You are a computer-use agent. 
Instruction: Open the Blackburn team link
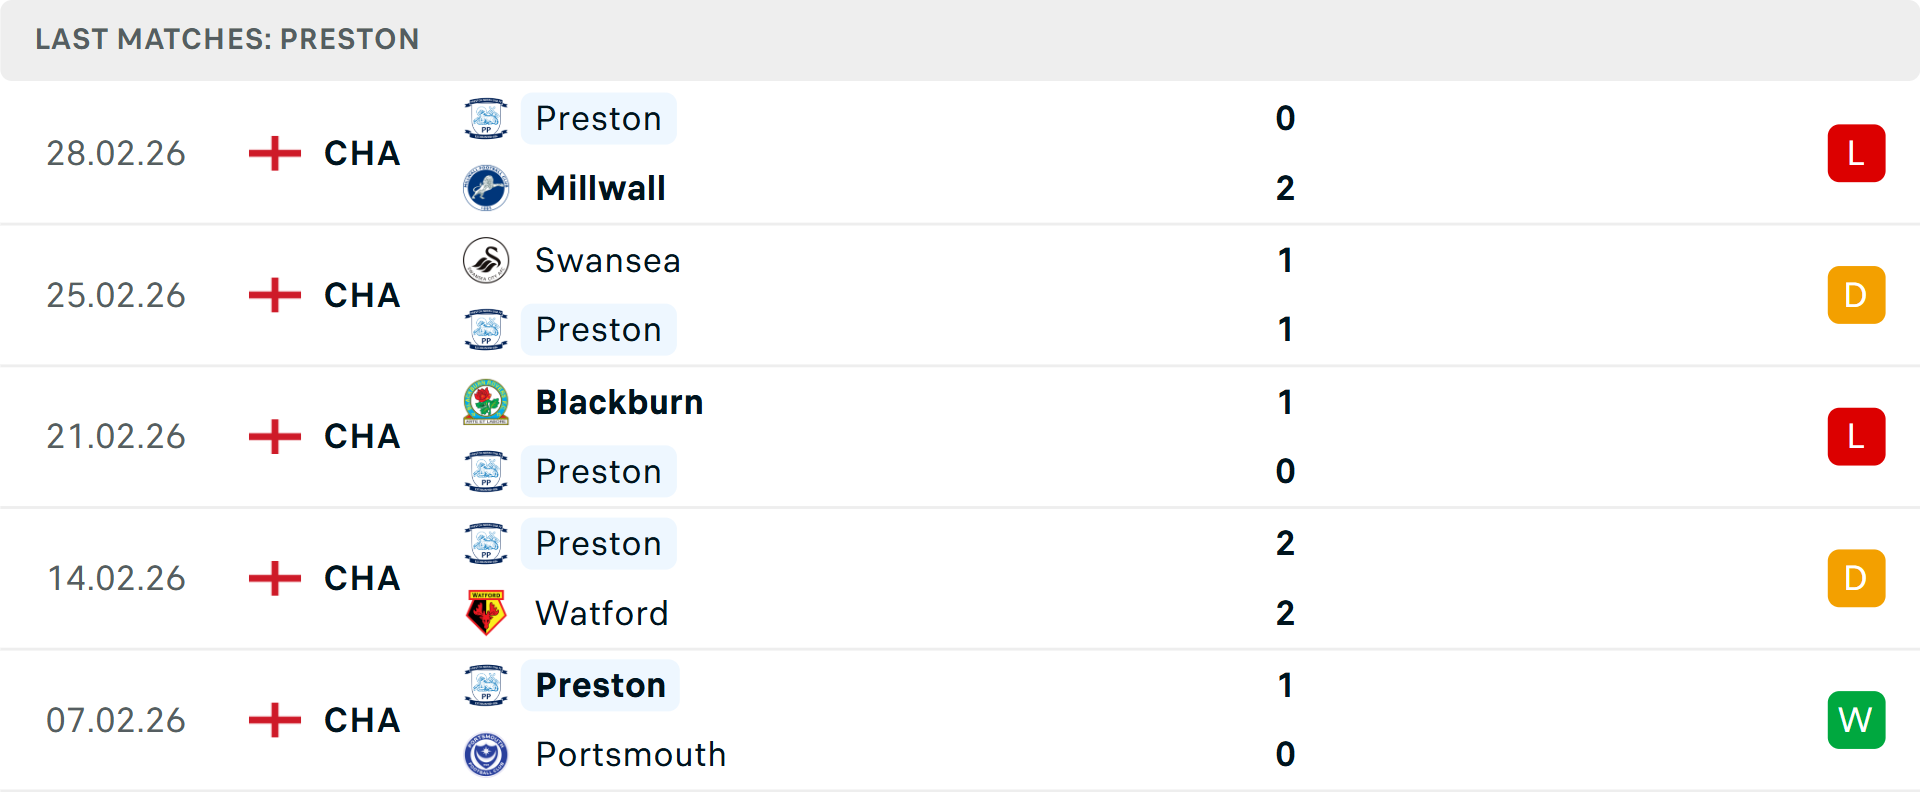(x=619, y=402)
